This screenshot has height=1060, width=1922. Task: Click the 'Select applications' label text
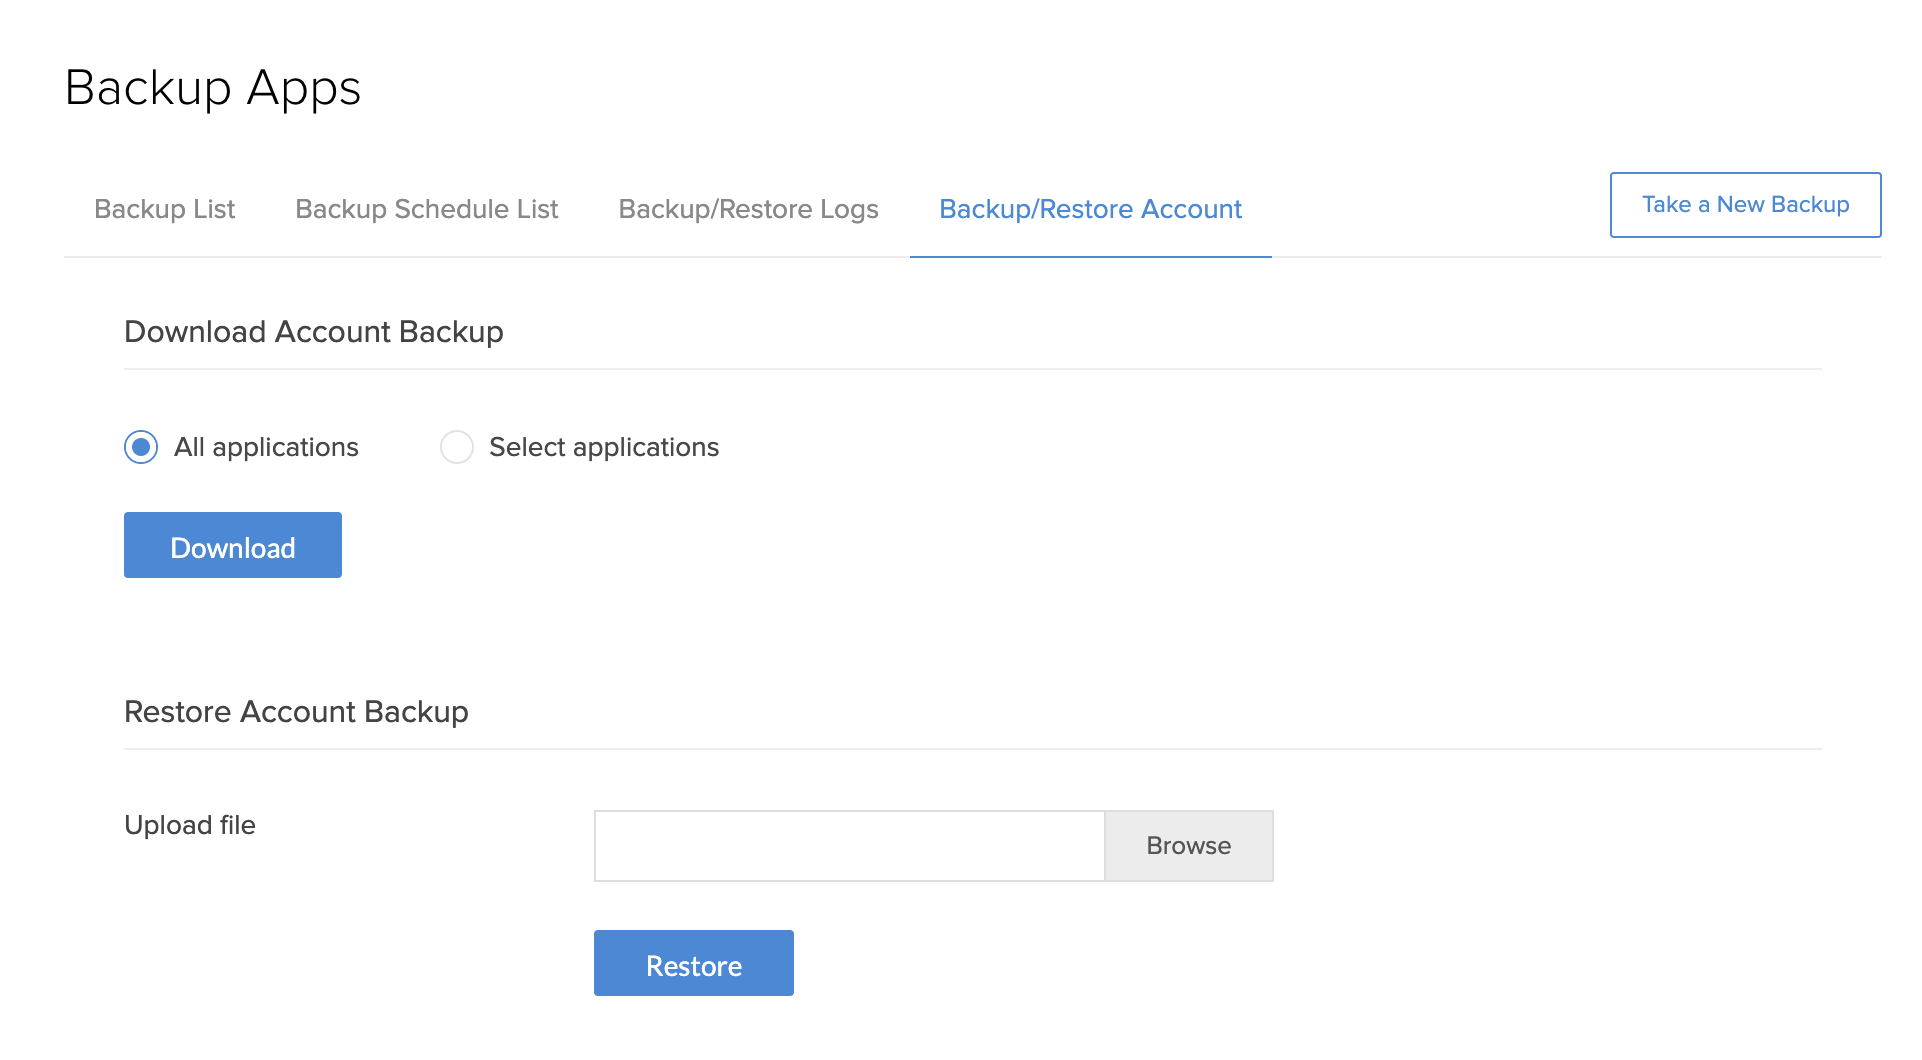pyautogui.click(x=604, y=447)
